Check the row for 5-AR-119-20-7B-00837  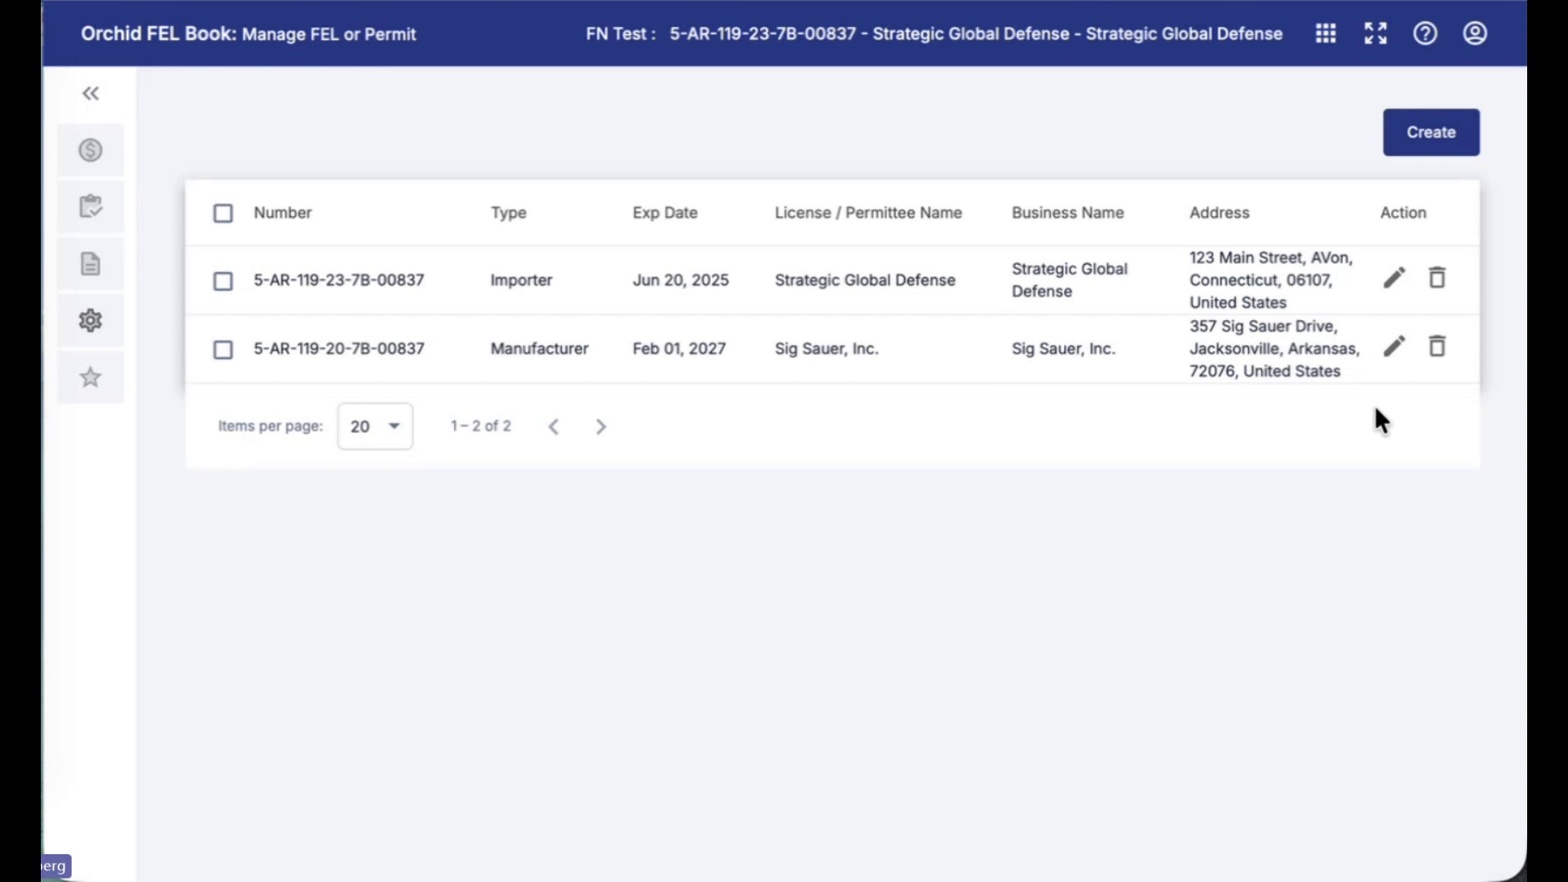[223, 349]
